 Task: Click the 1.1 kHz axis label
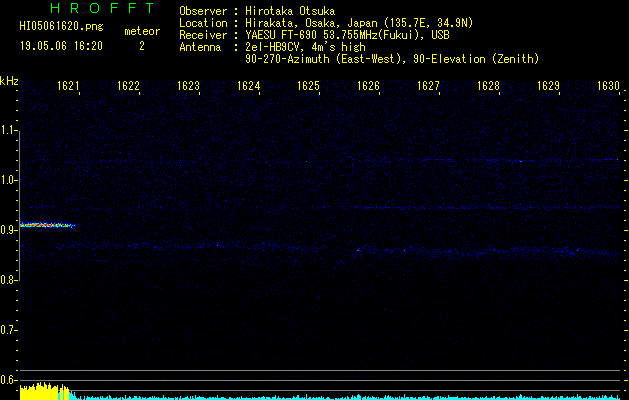[x=8, y=130]
